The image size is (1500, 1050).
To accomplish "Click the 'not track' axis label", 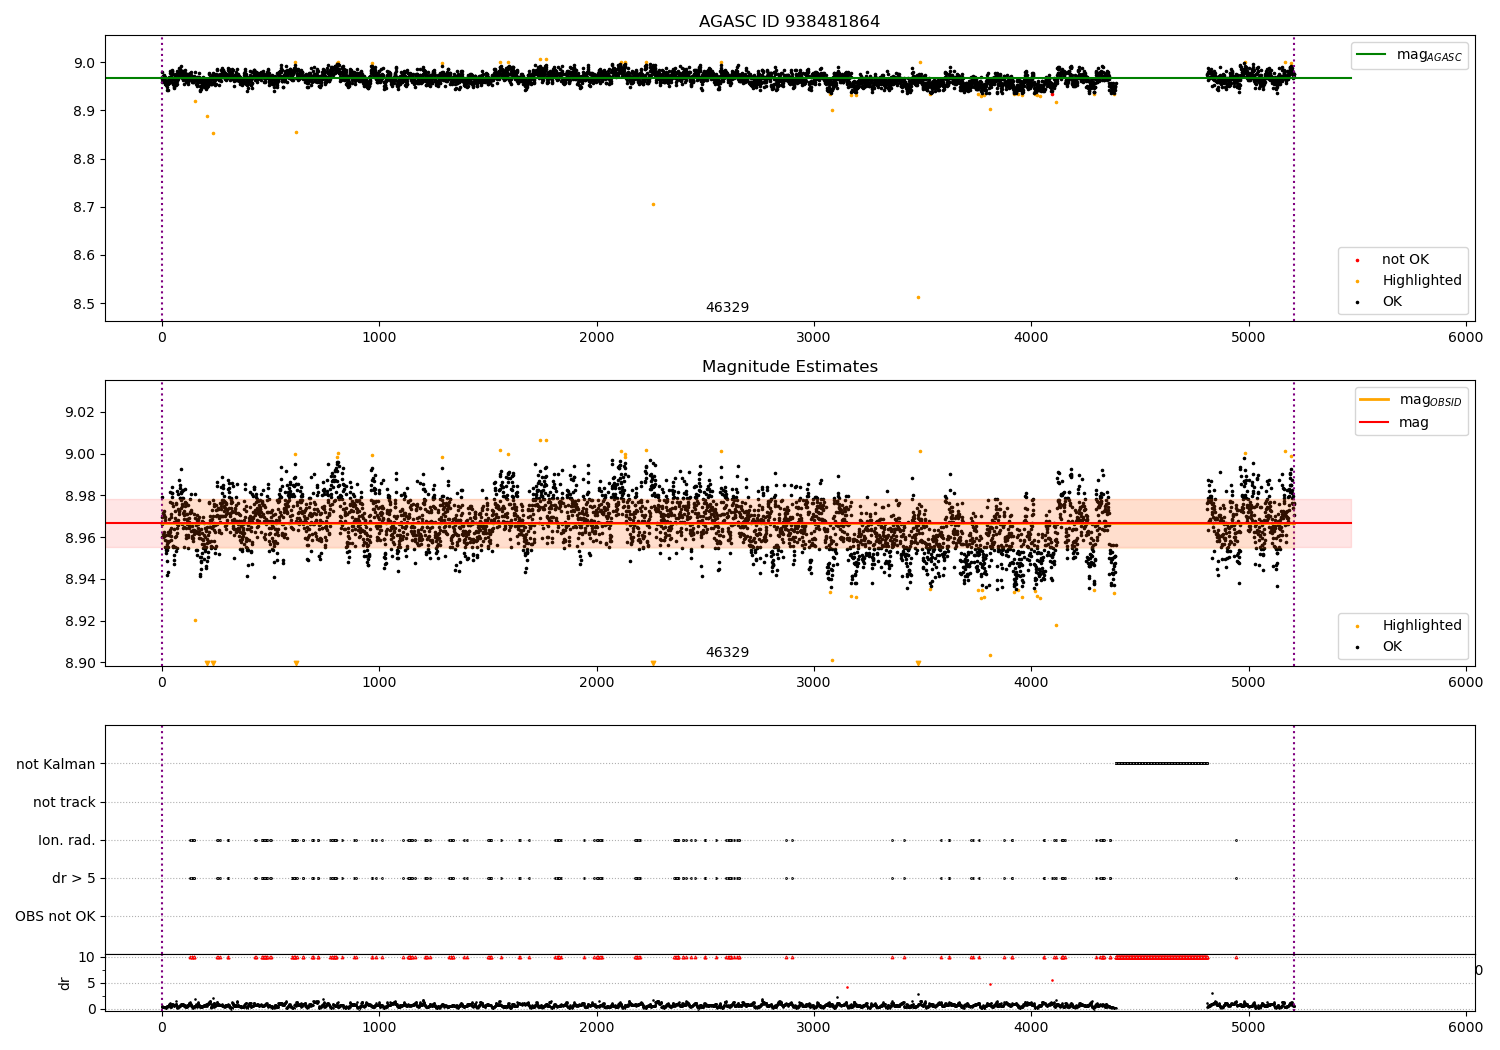I will (x=64, y=803).
